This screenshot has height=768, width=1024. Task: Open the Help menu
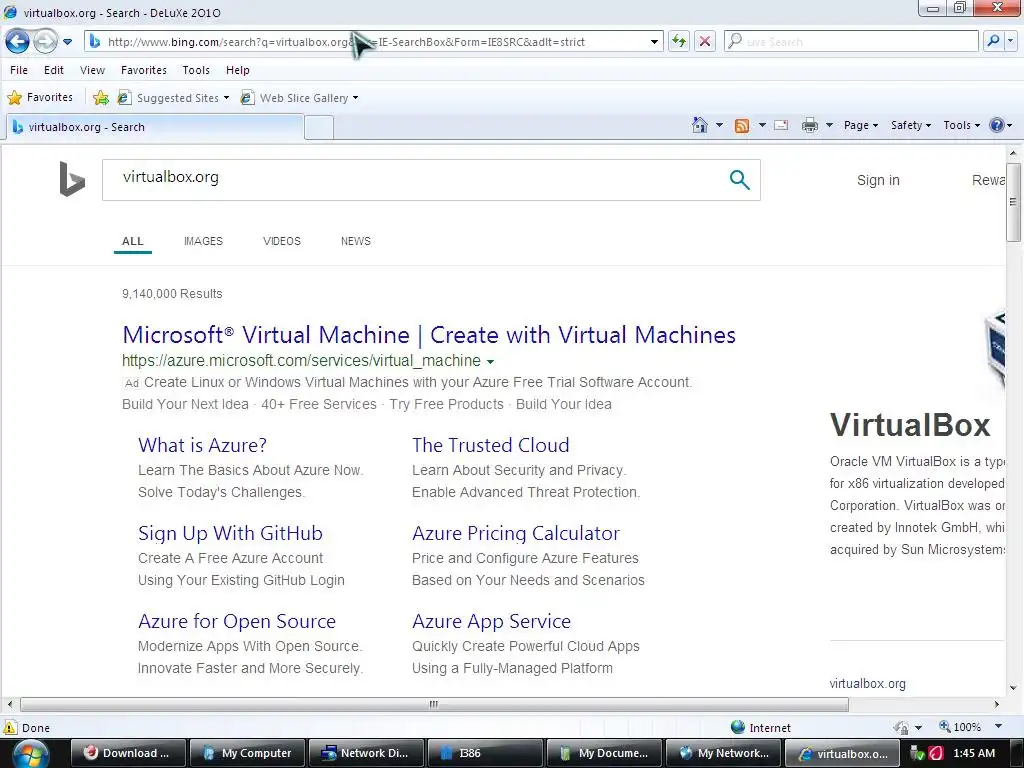[238, 70]
